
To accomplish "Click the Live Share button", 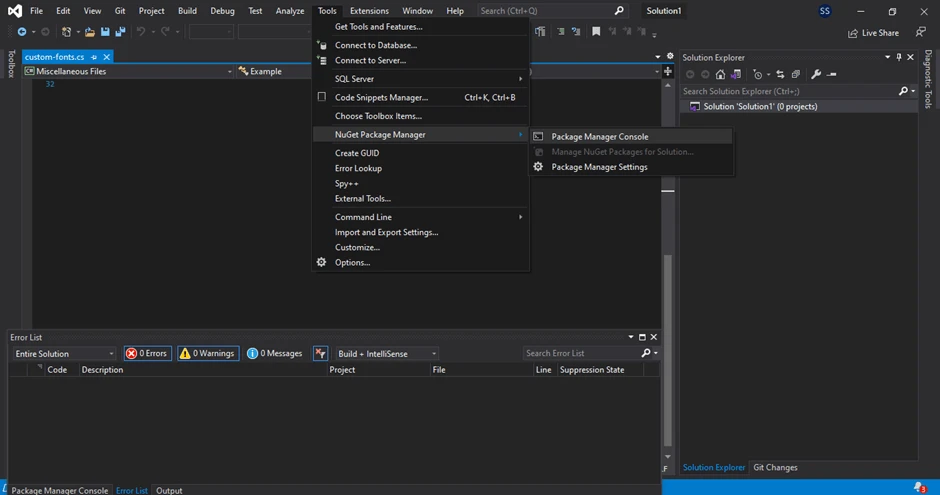I will coord(873,33).
